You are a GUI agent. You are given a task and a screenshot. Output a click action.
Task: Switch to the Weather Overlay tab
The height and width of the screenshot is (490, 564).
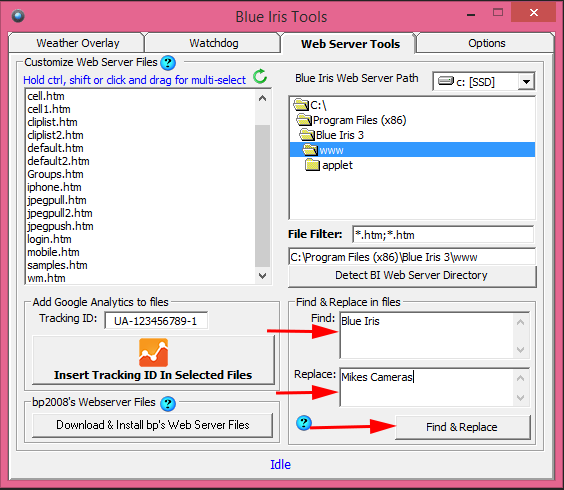coord(77,43)
